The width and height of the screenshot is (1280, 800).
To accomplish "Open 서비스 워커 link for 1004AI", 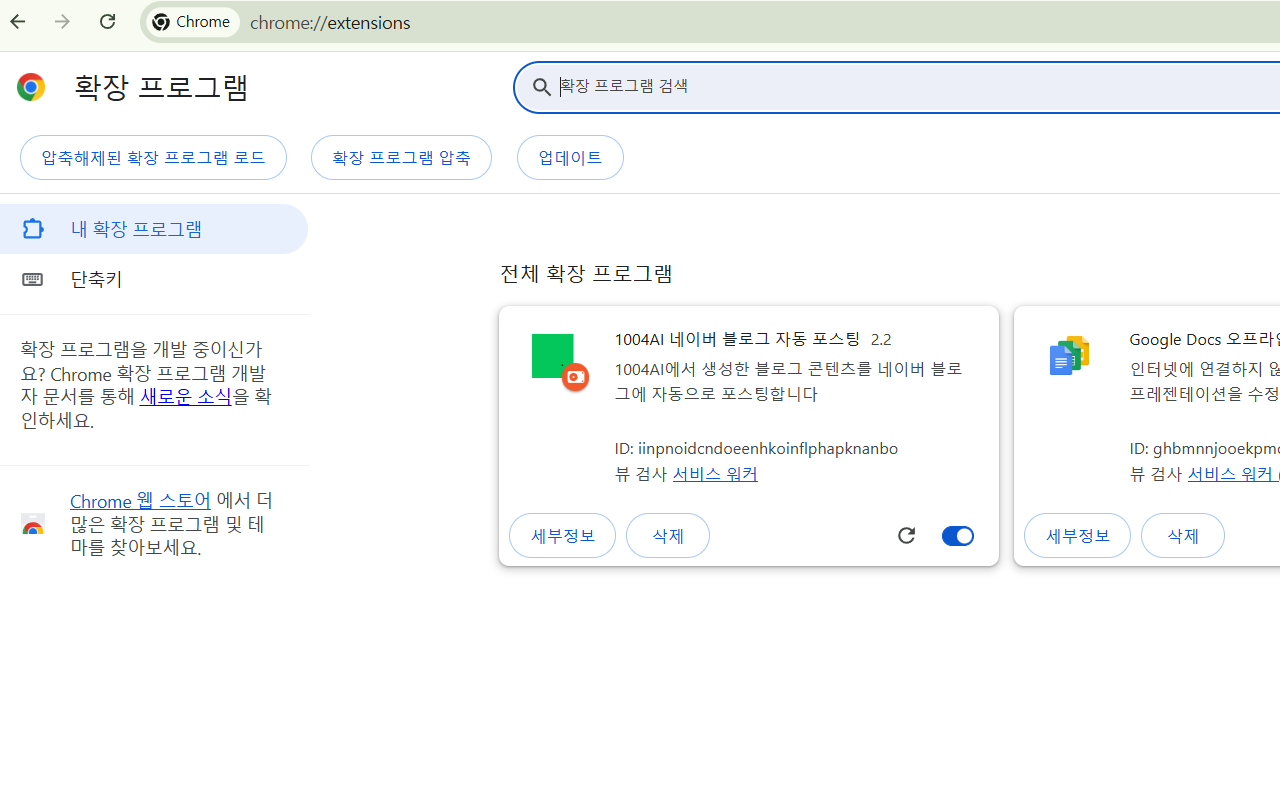I will pos(715,474).
